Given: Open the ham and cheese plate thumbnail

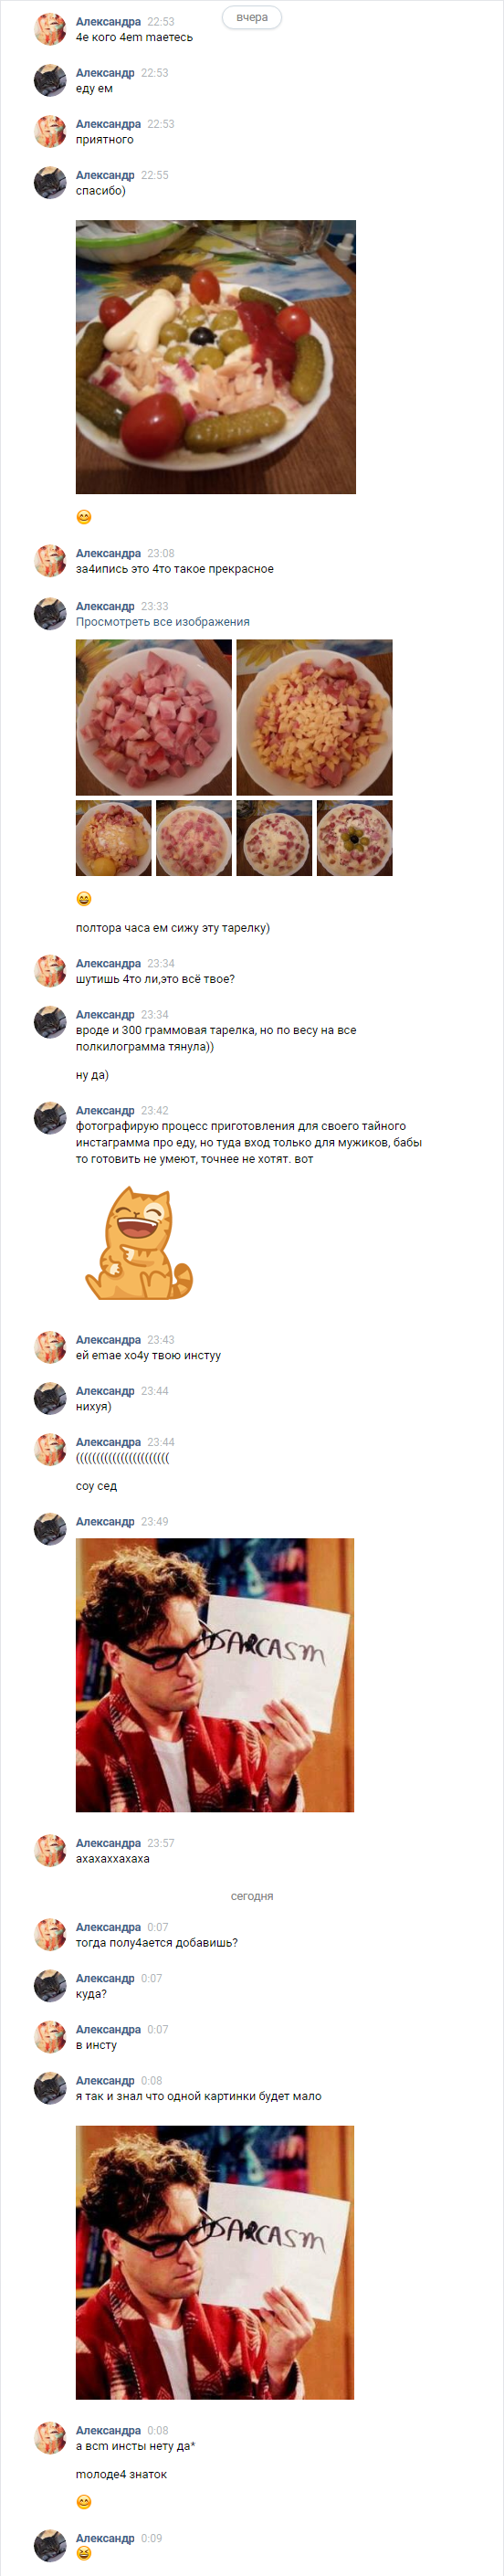Looking at the screenshot, I should (x=314, y=718).
